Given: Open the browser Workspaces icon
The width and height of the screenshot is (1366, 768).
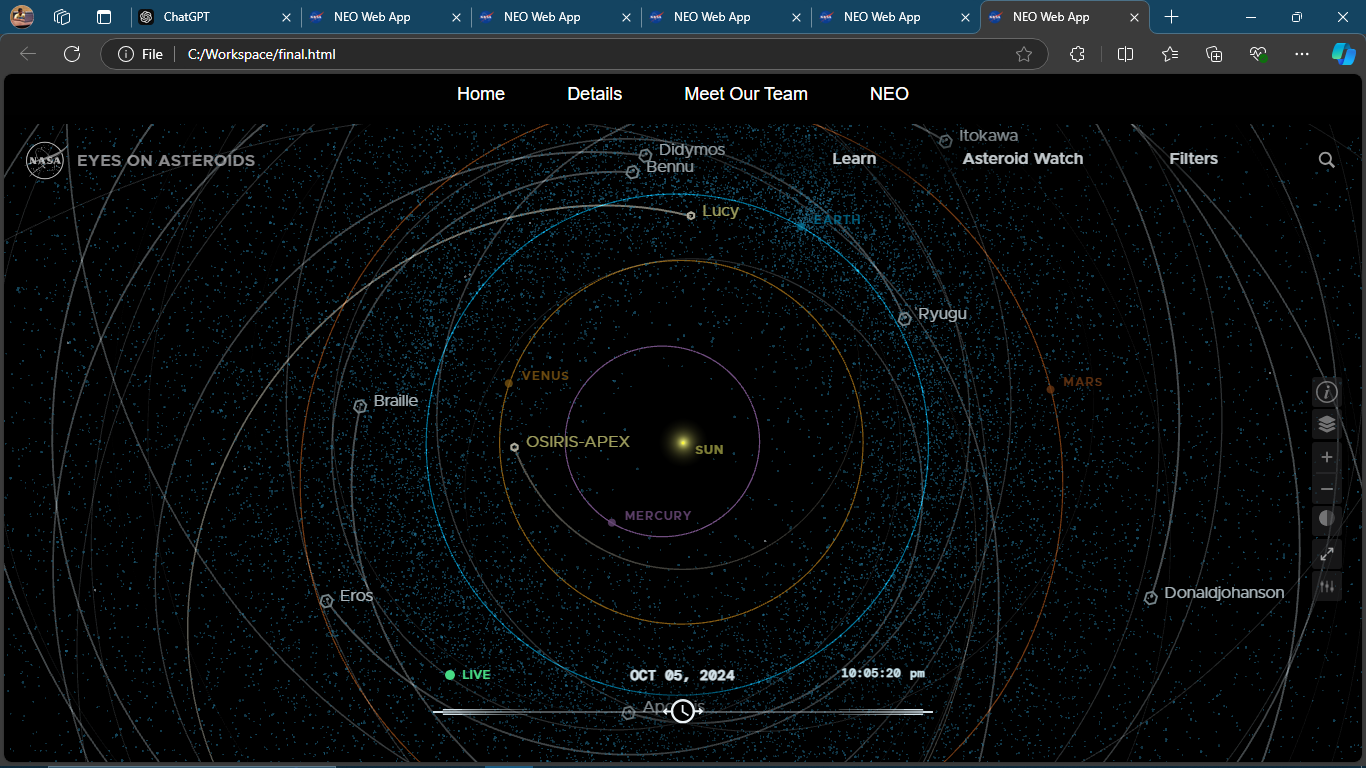Looking at the screenshot, I should (x=62, y=17).
